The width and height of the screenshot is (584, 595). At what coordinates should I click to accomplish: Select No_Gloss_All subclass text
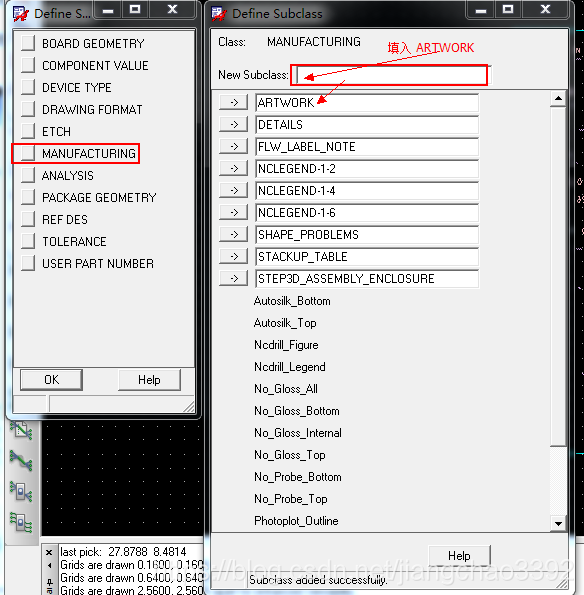coord(286,389)
